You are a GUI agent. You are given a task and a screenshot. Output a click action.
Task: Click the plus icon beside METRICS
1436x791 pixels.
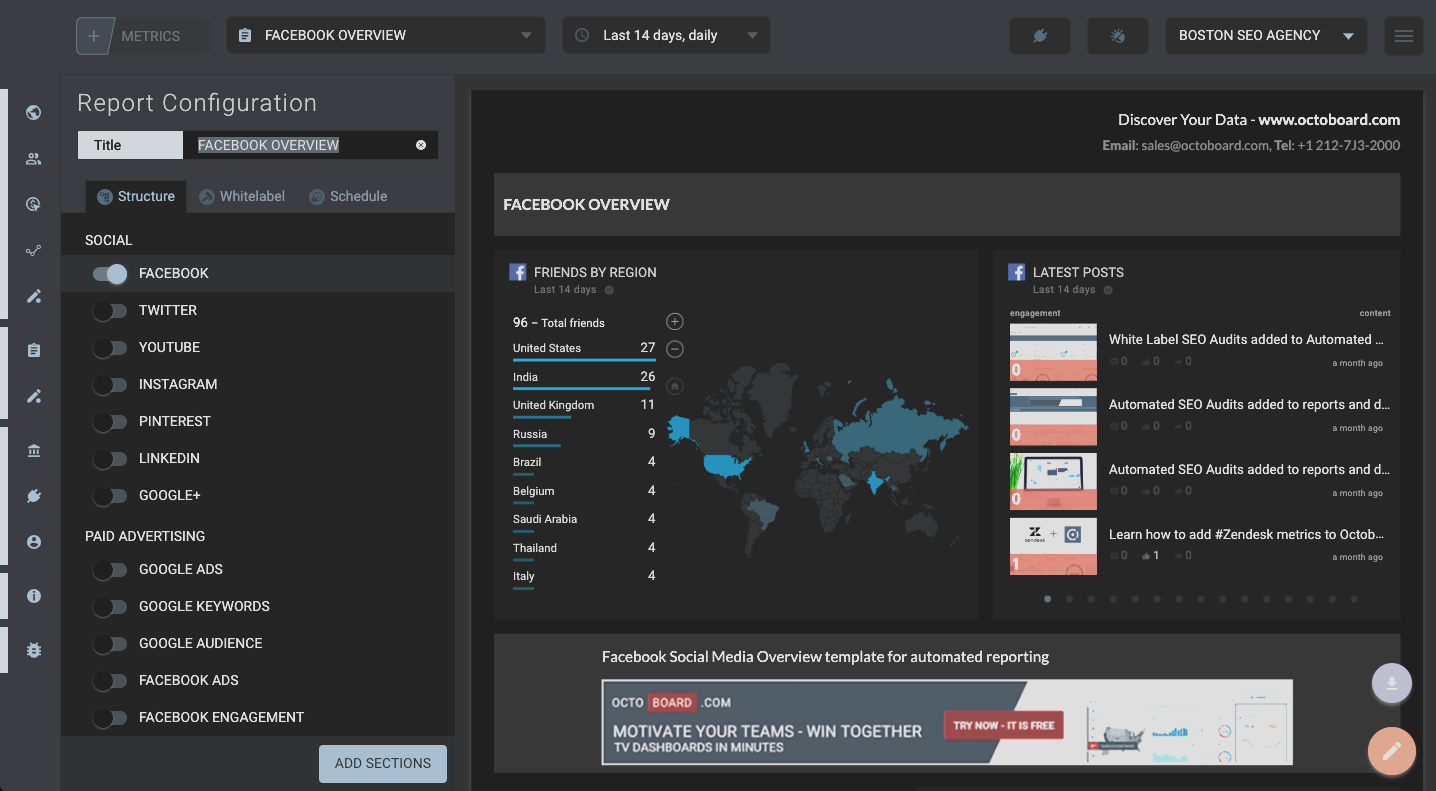point(94,36)
